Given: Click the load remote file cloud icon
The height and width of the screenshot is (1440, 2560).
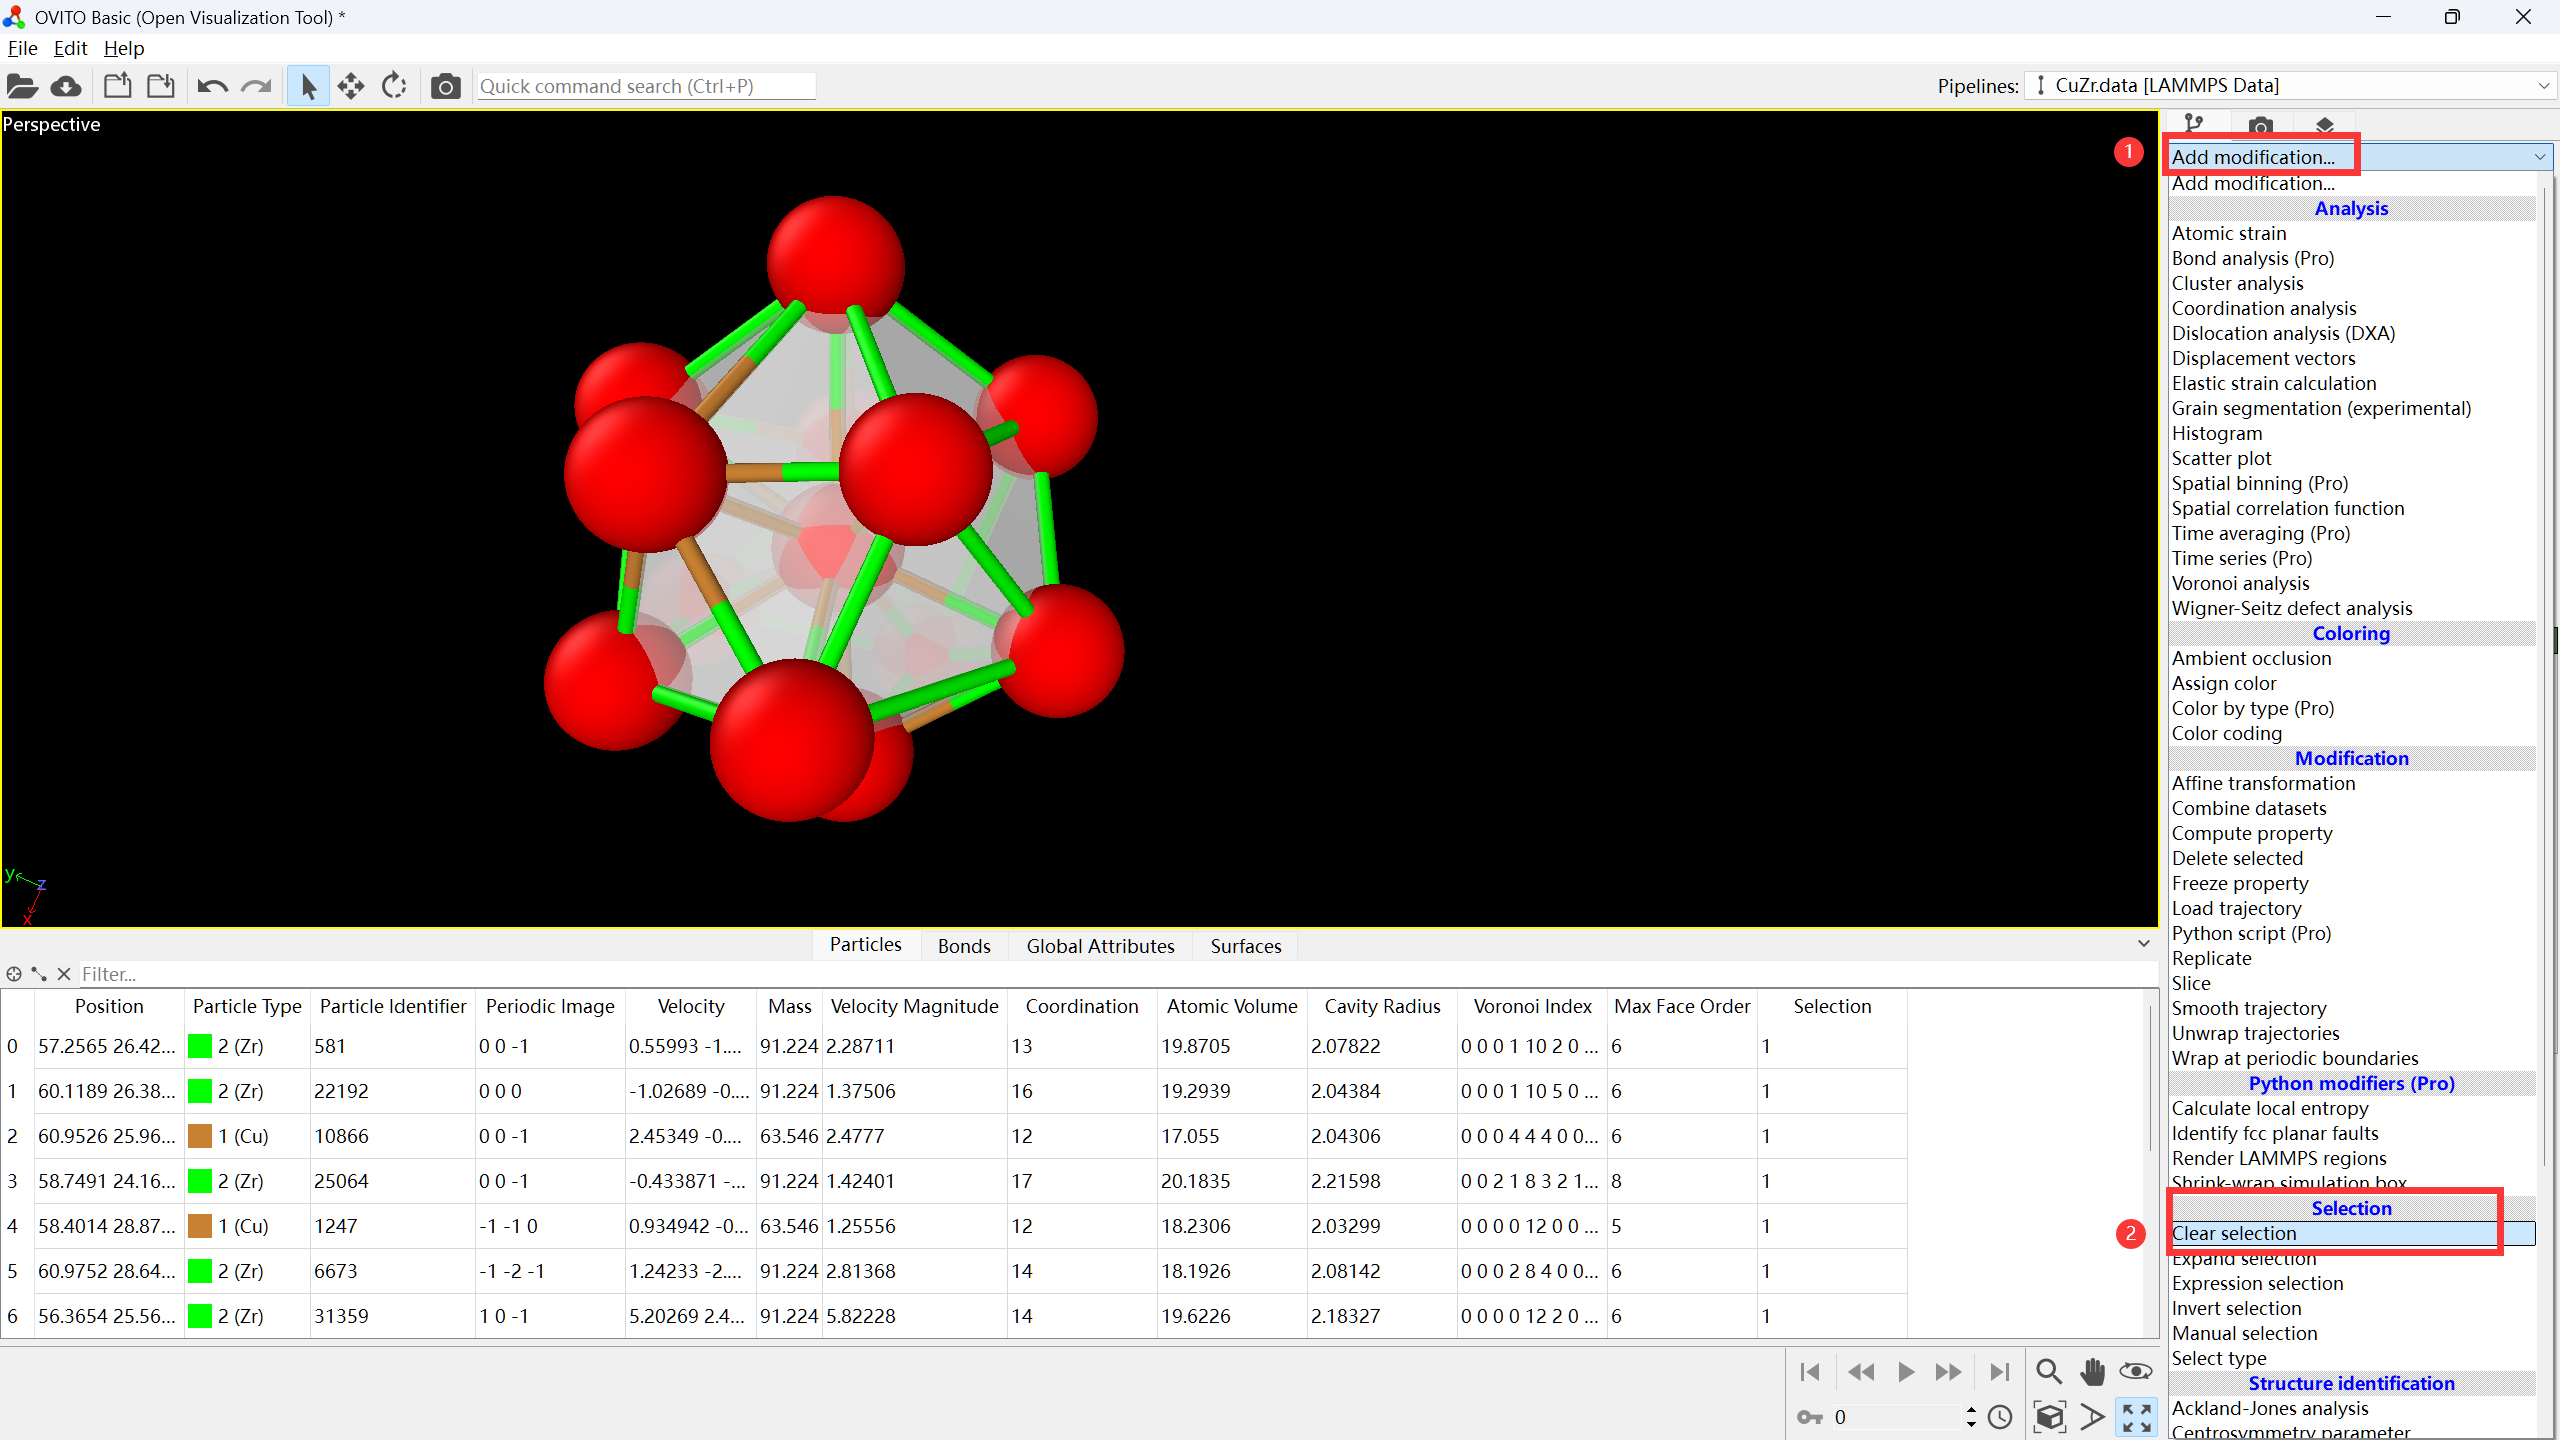Looking at the screenshot, I should pos(66,87).
